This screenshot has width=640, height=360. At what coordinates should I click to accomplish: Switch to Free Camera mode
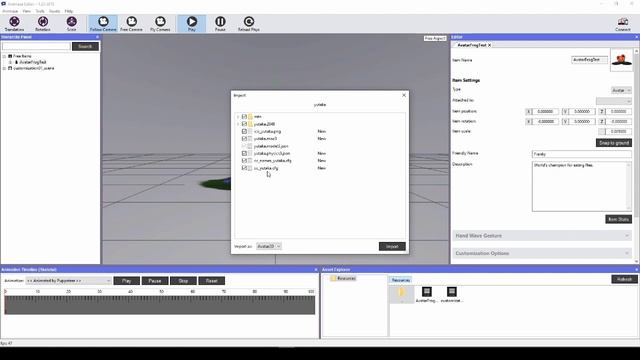131,24
